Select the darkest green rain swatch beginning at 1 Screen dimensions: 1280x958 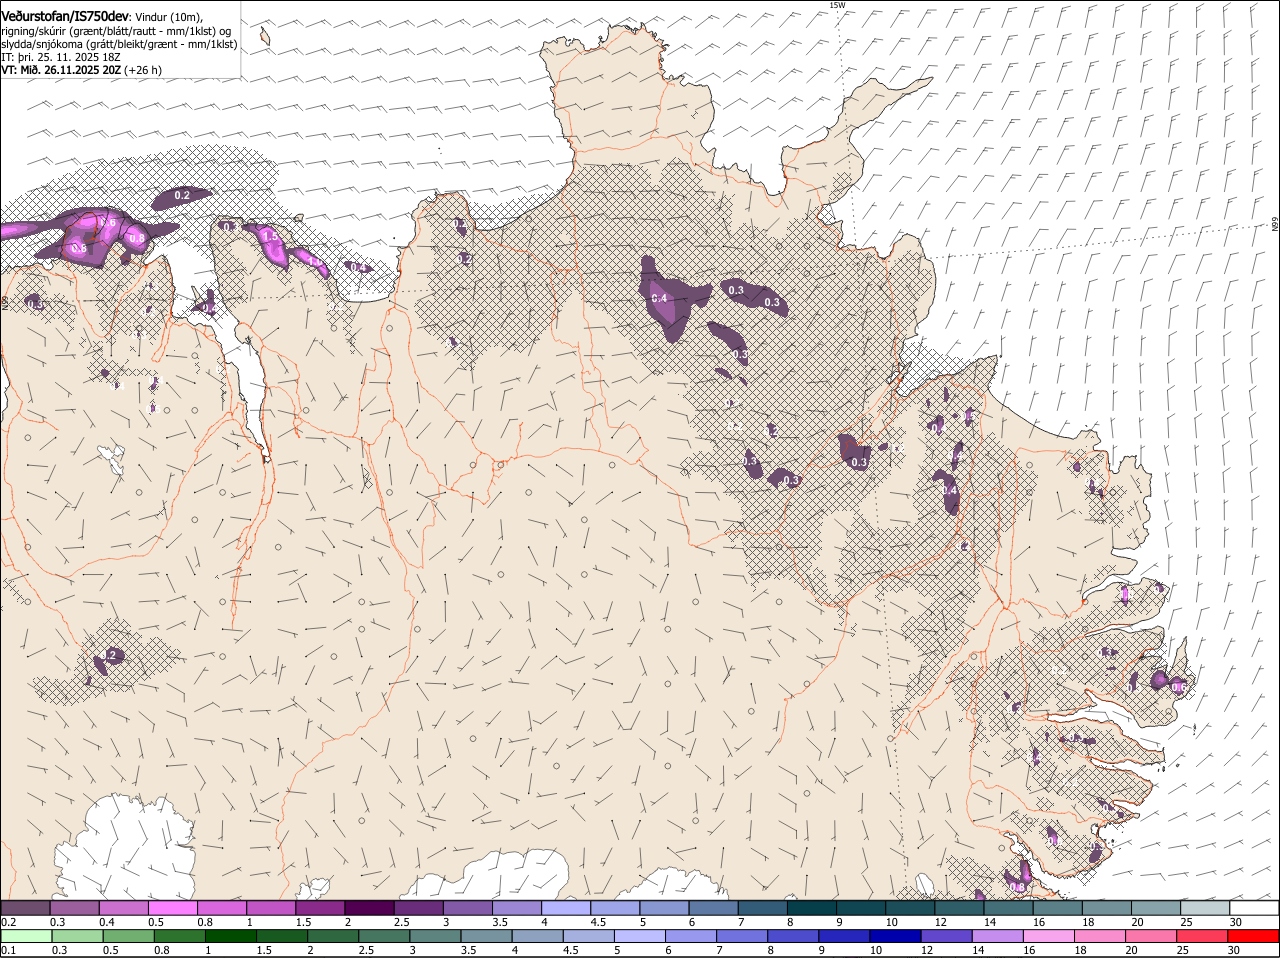pyautogui.click(x=230, y=937)
